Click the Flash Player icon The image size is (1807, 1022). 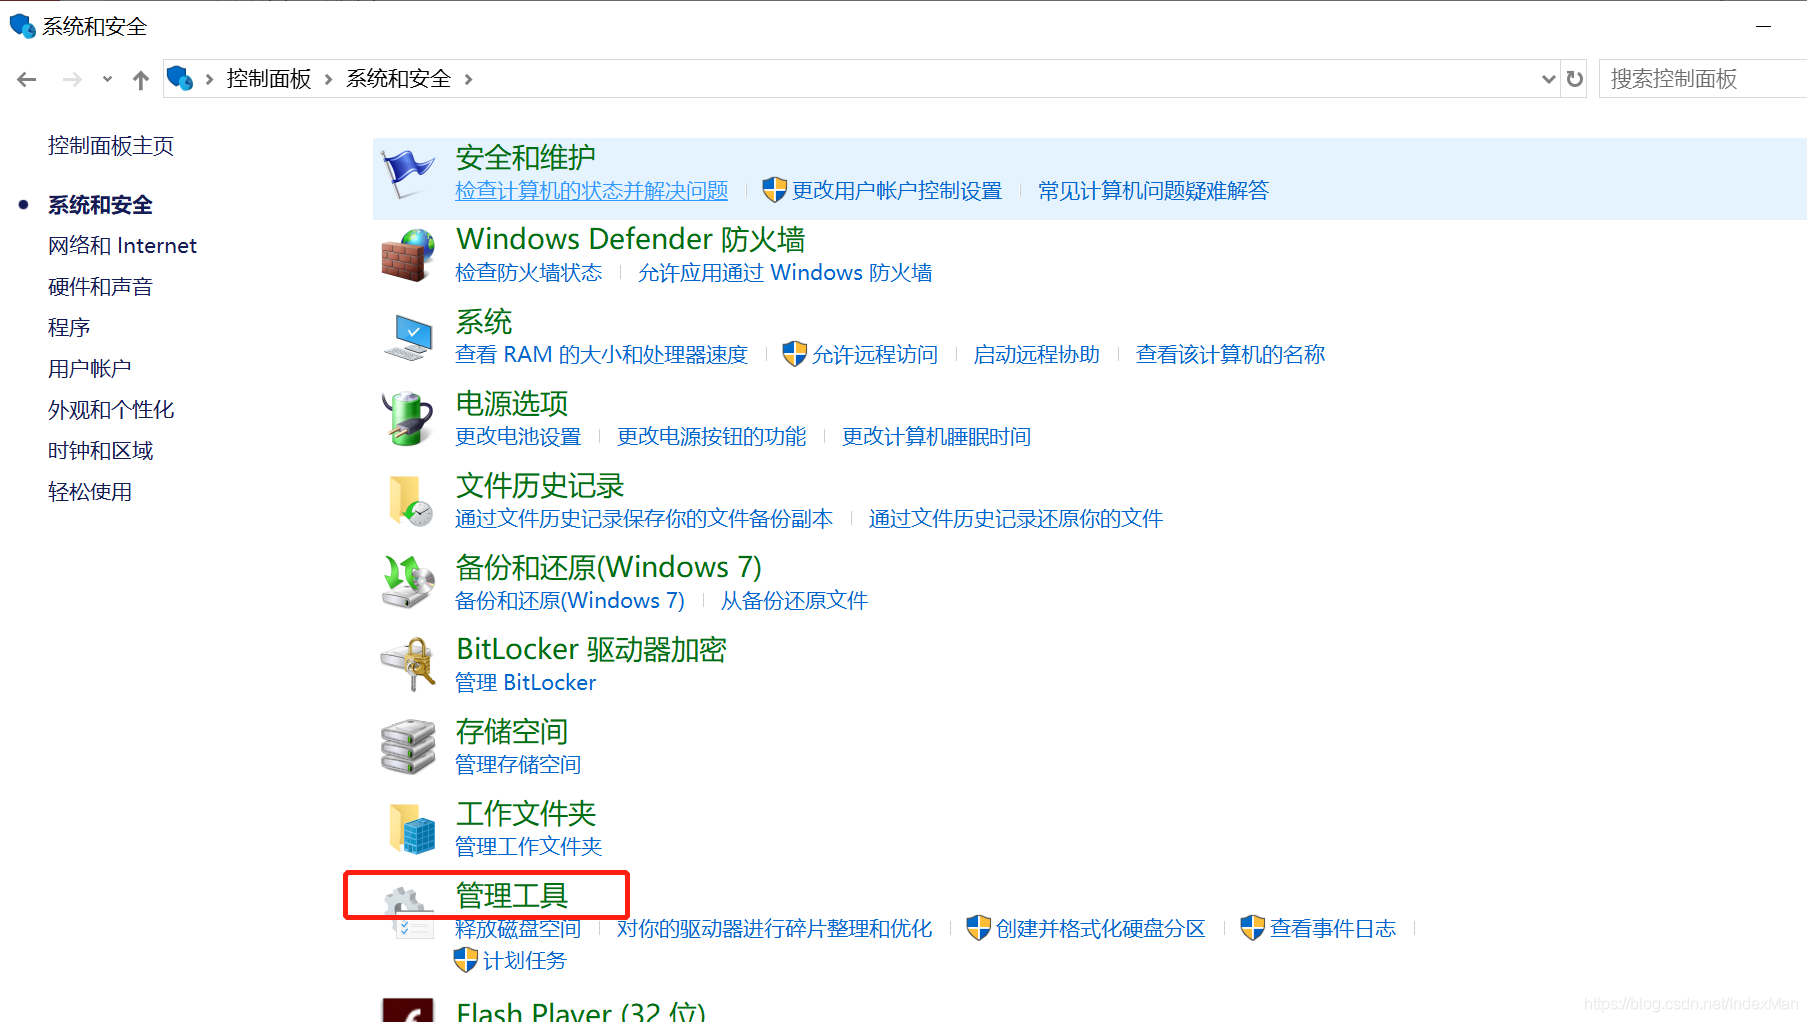click(408, 1010)
